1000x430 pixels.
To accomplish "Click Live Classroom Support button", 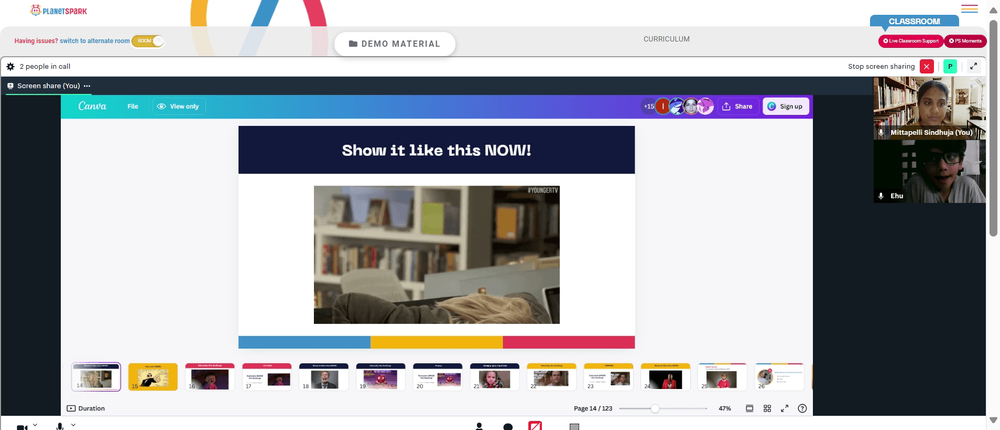I will pos(910,41).
